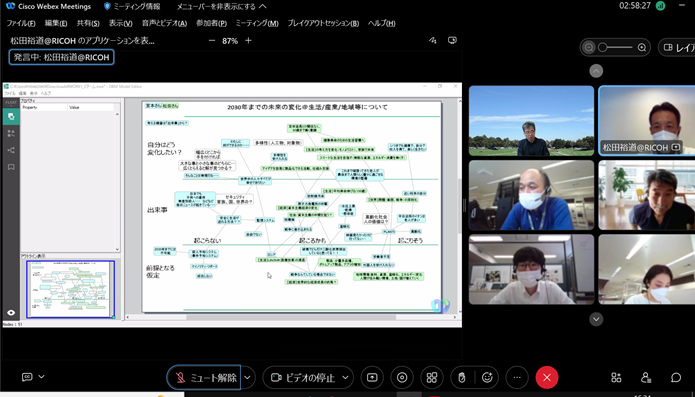Open the recording button
The image size is (695, 397).
coord(402,378)
